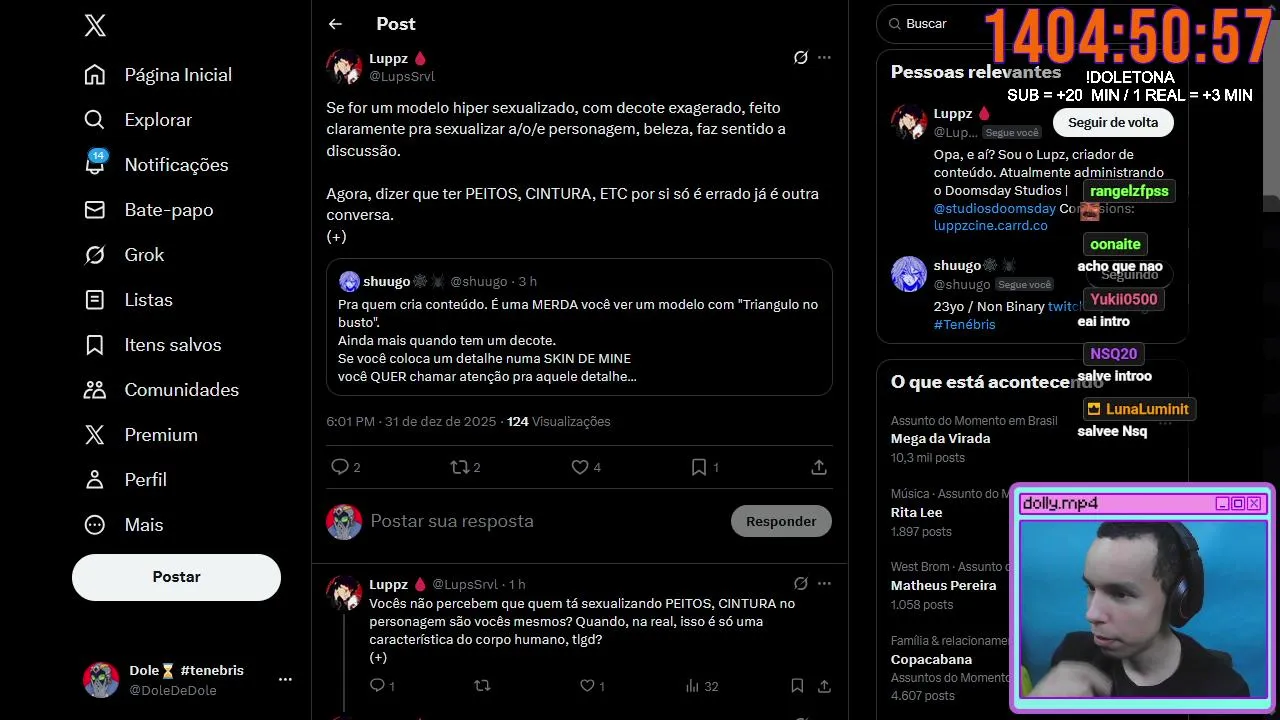Image resolution: width=1280 pixels, height=720 pixels.
Task: Click Seguir de volta button
Action: click(x=1113, y=123)
